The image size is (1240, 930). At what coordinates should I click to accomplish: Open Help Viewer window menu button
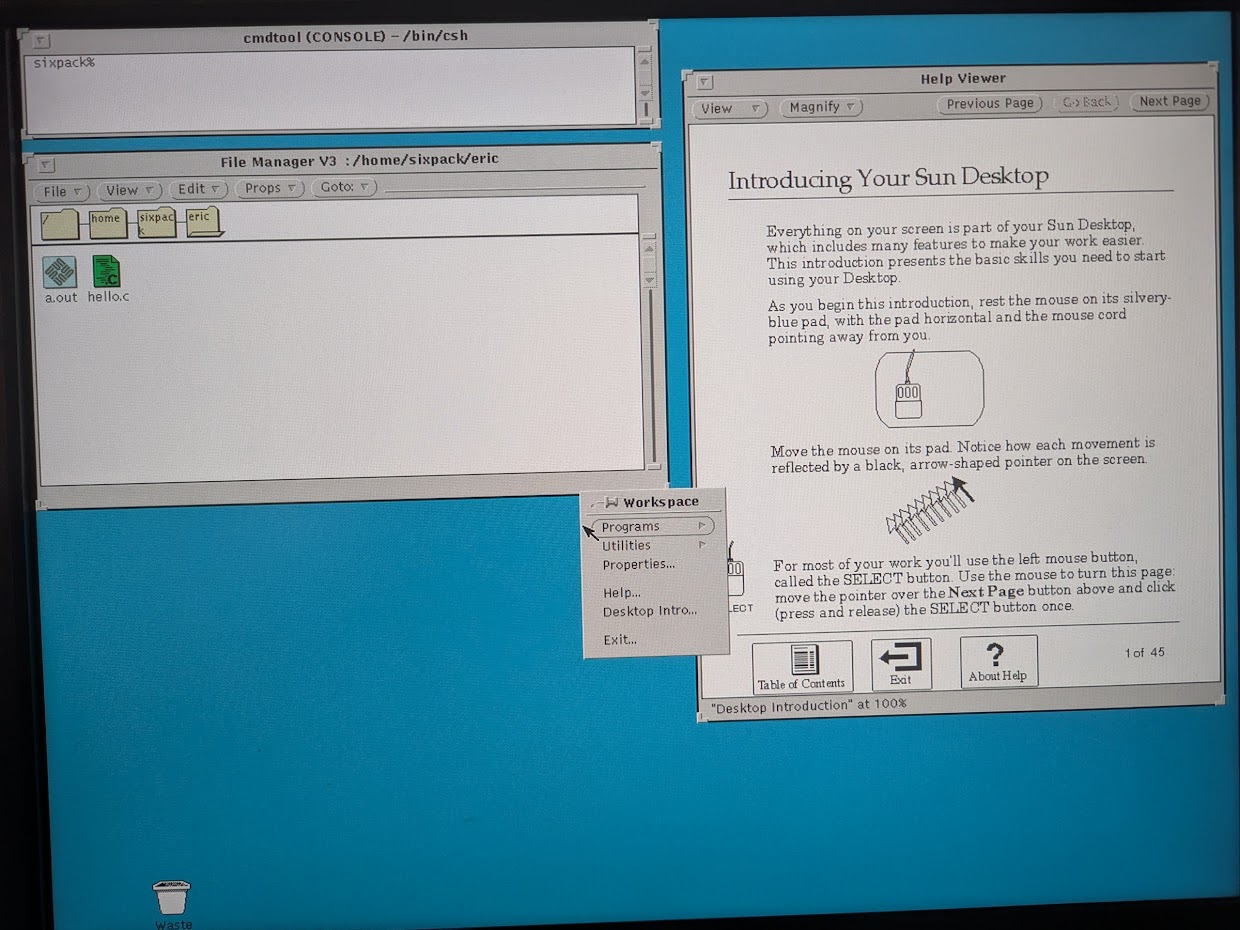coord(704,82)
